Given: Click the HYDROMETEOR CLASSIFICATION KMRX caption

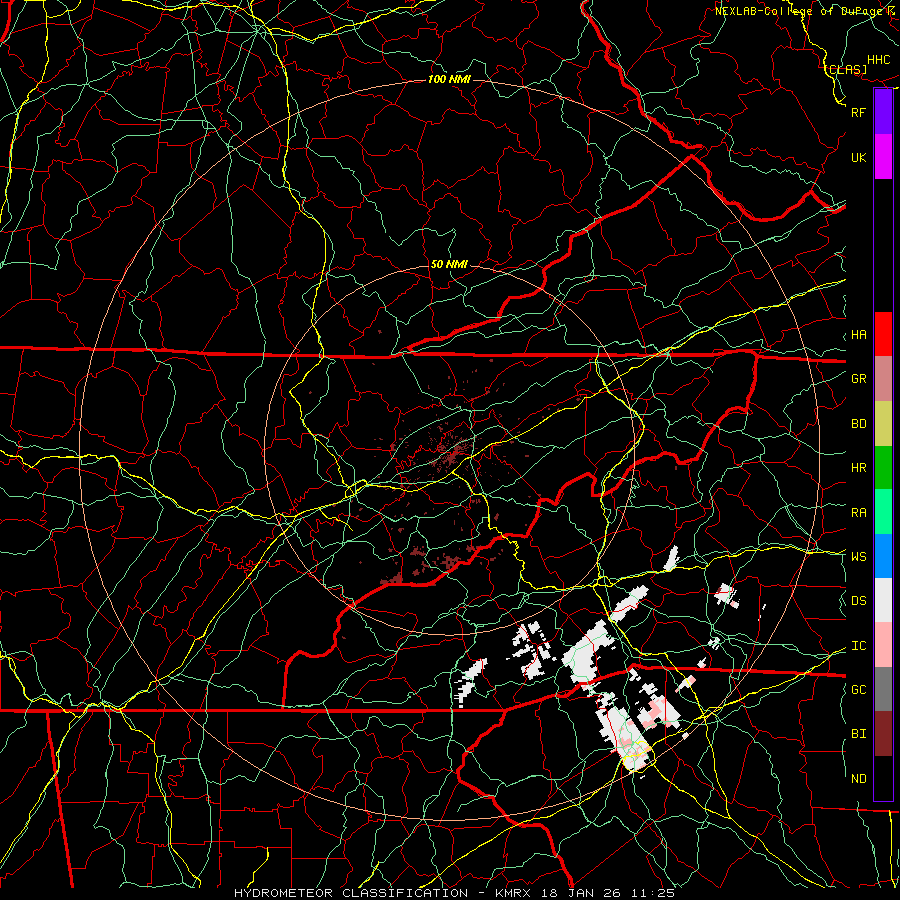Looking at the screenshot, I should pos(454,893).
